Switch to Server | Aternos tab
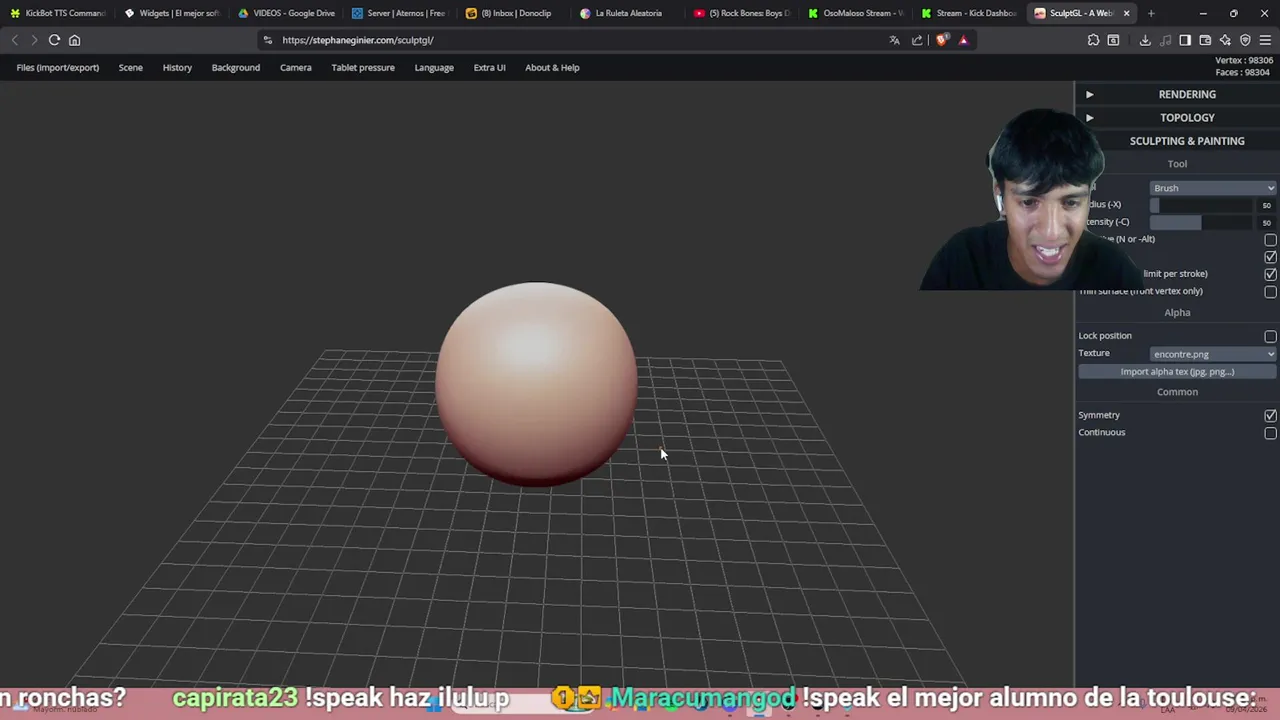 (400, 13)
